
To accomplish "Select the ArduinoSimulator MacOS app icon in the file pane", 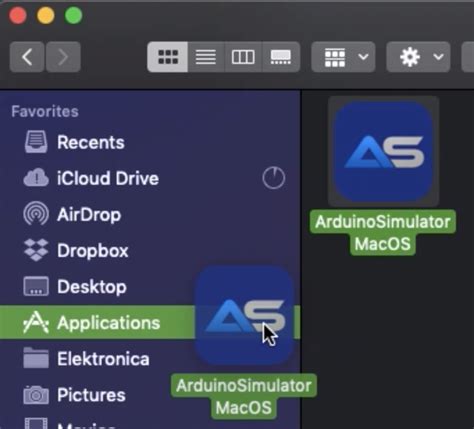I will tap(384, 152).
